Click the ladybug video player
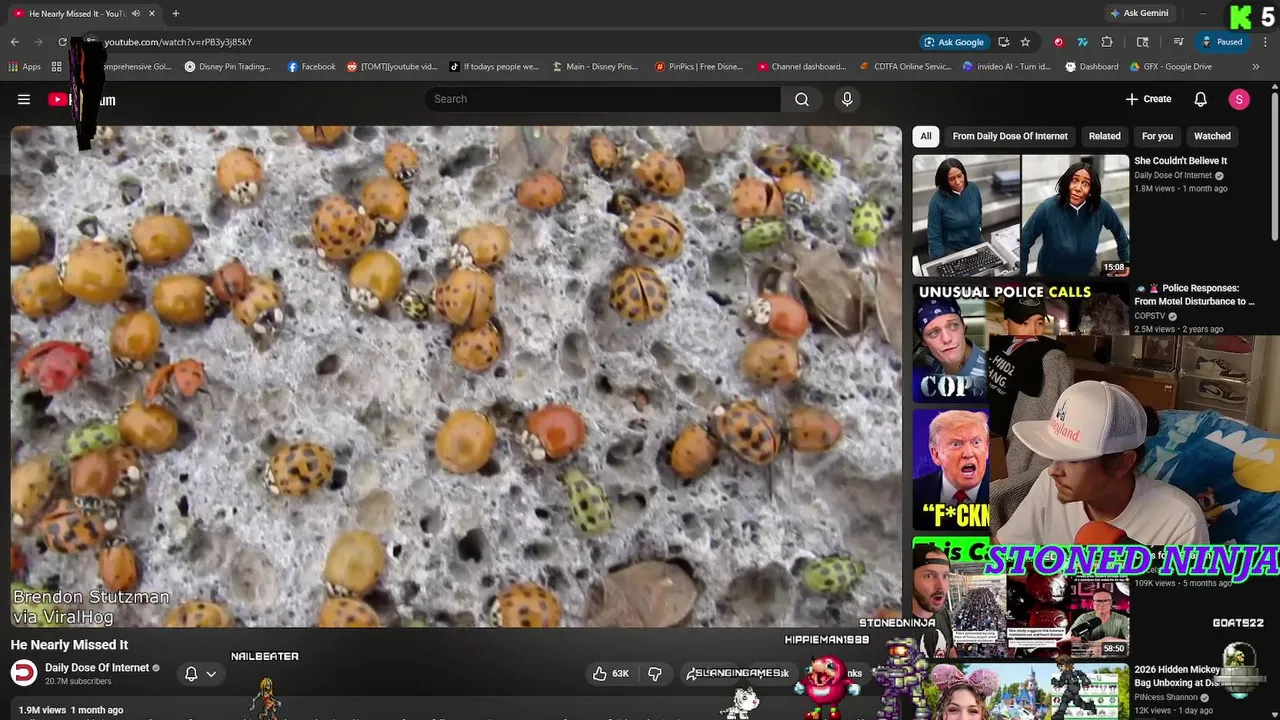Viewport: 1280px width, 720px height. 456,376
